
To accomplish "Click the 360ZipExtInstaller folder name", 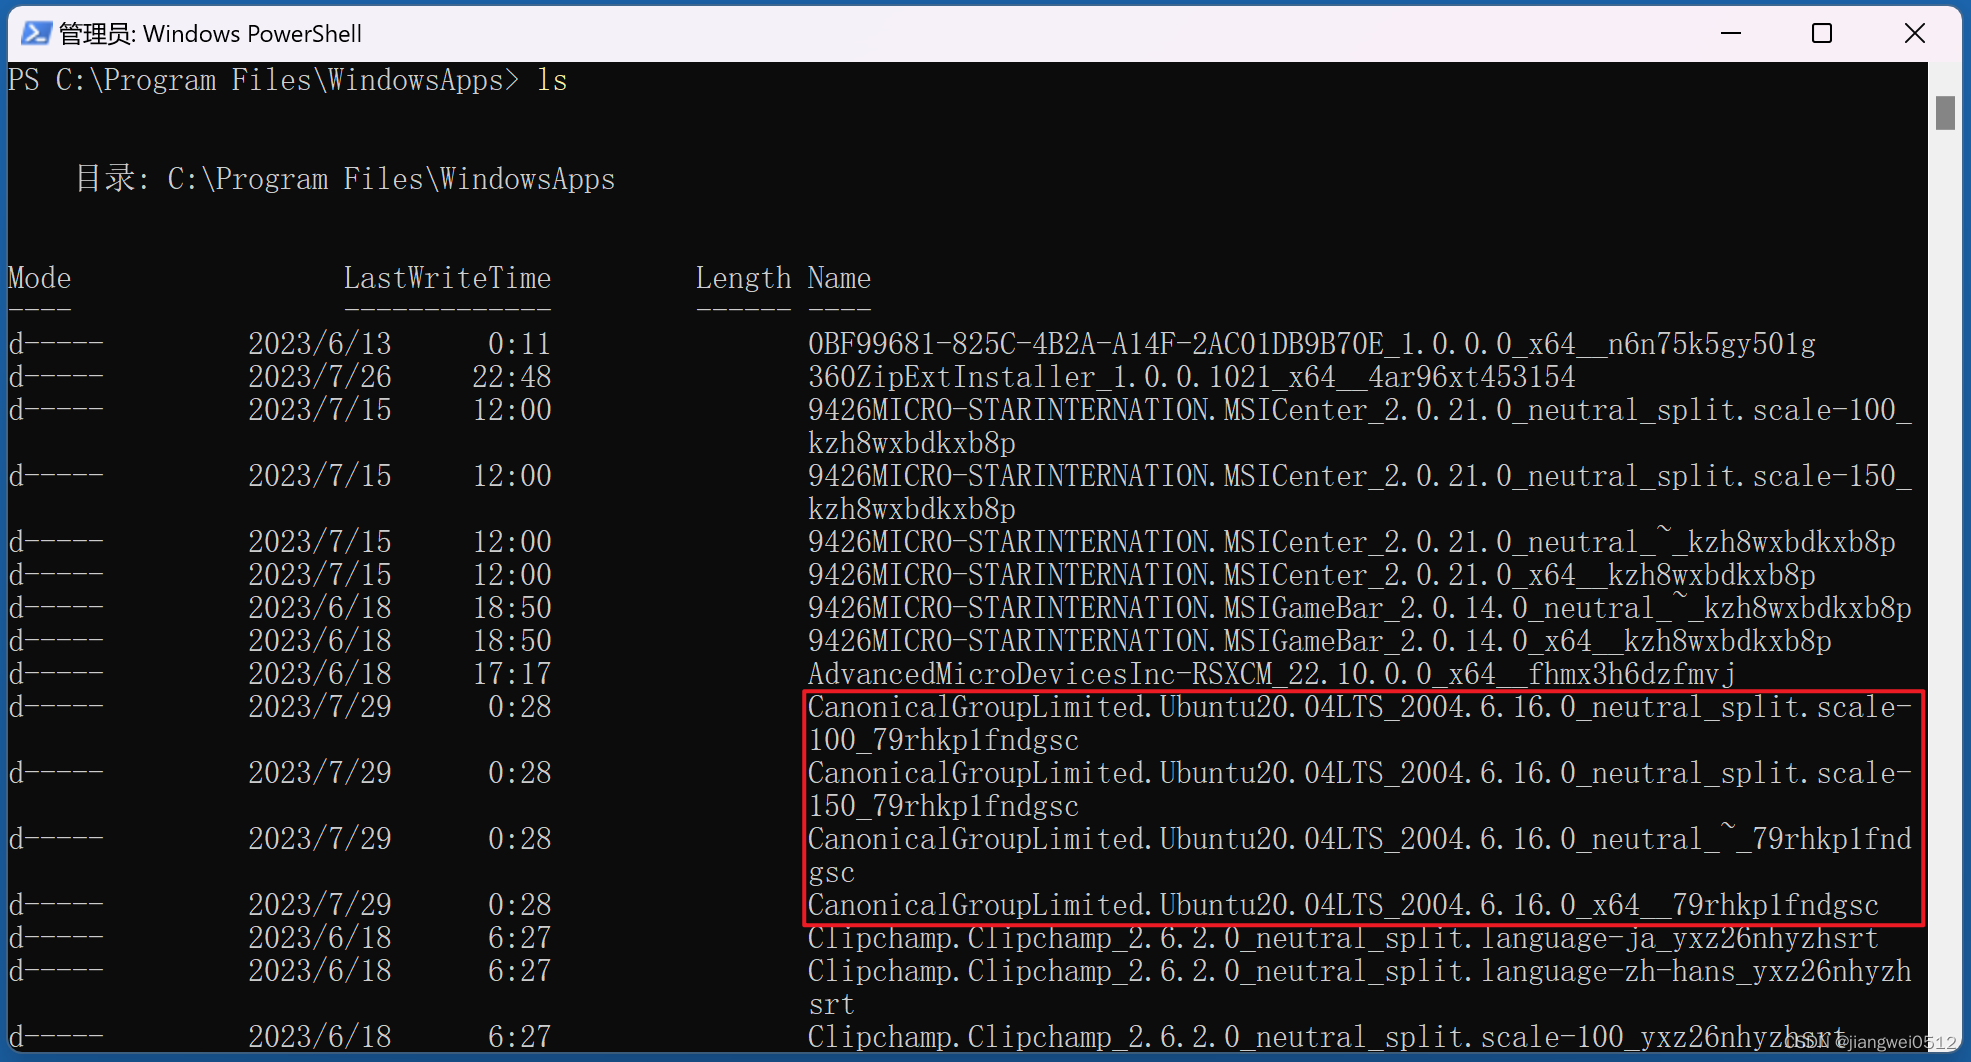I will click(x=1191, y=377).
